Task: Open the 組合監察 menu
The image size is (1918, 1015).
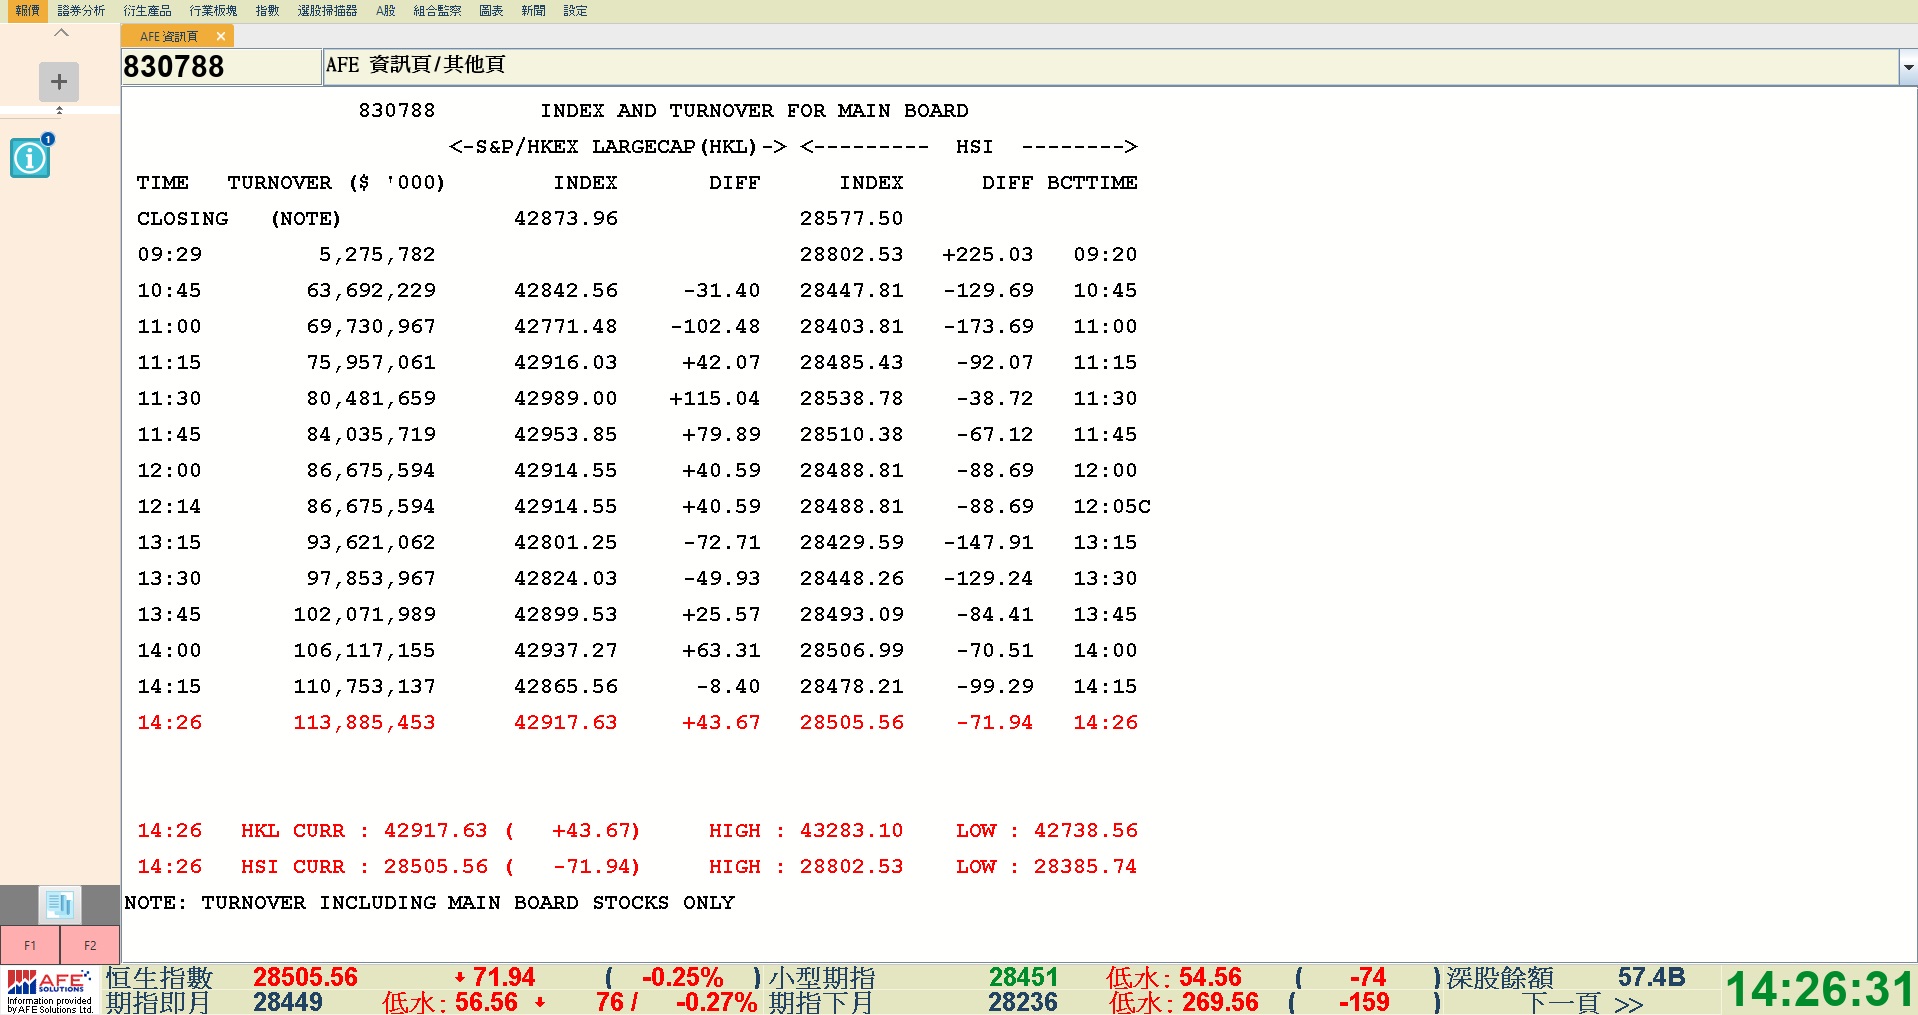Action: click(437, 11)
